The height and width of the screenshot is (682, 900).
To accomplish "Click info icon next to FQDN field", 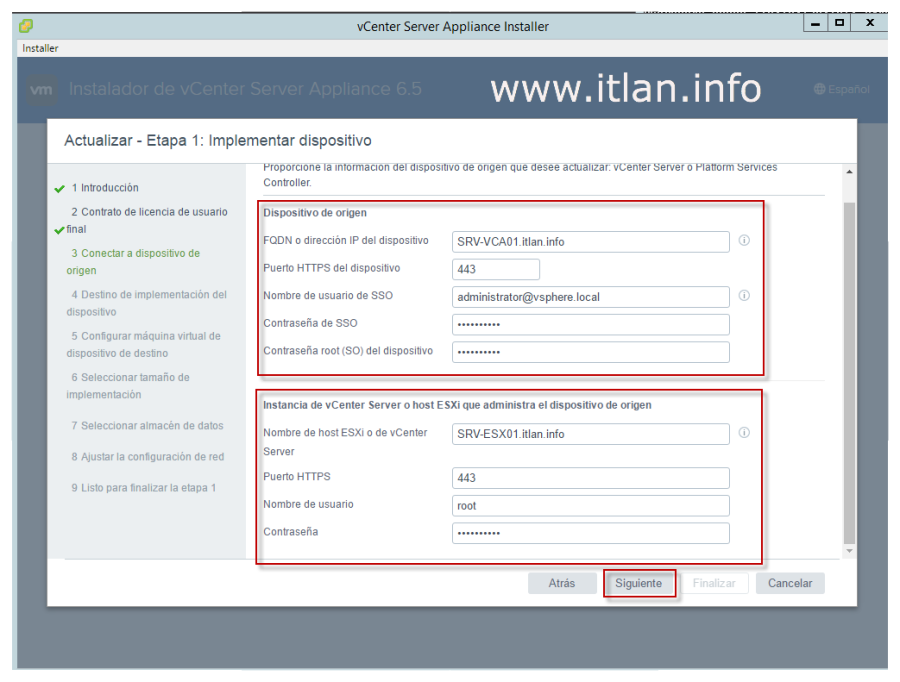I will tap(744, 241).
